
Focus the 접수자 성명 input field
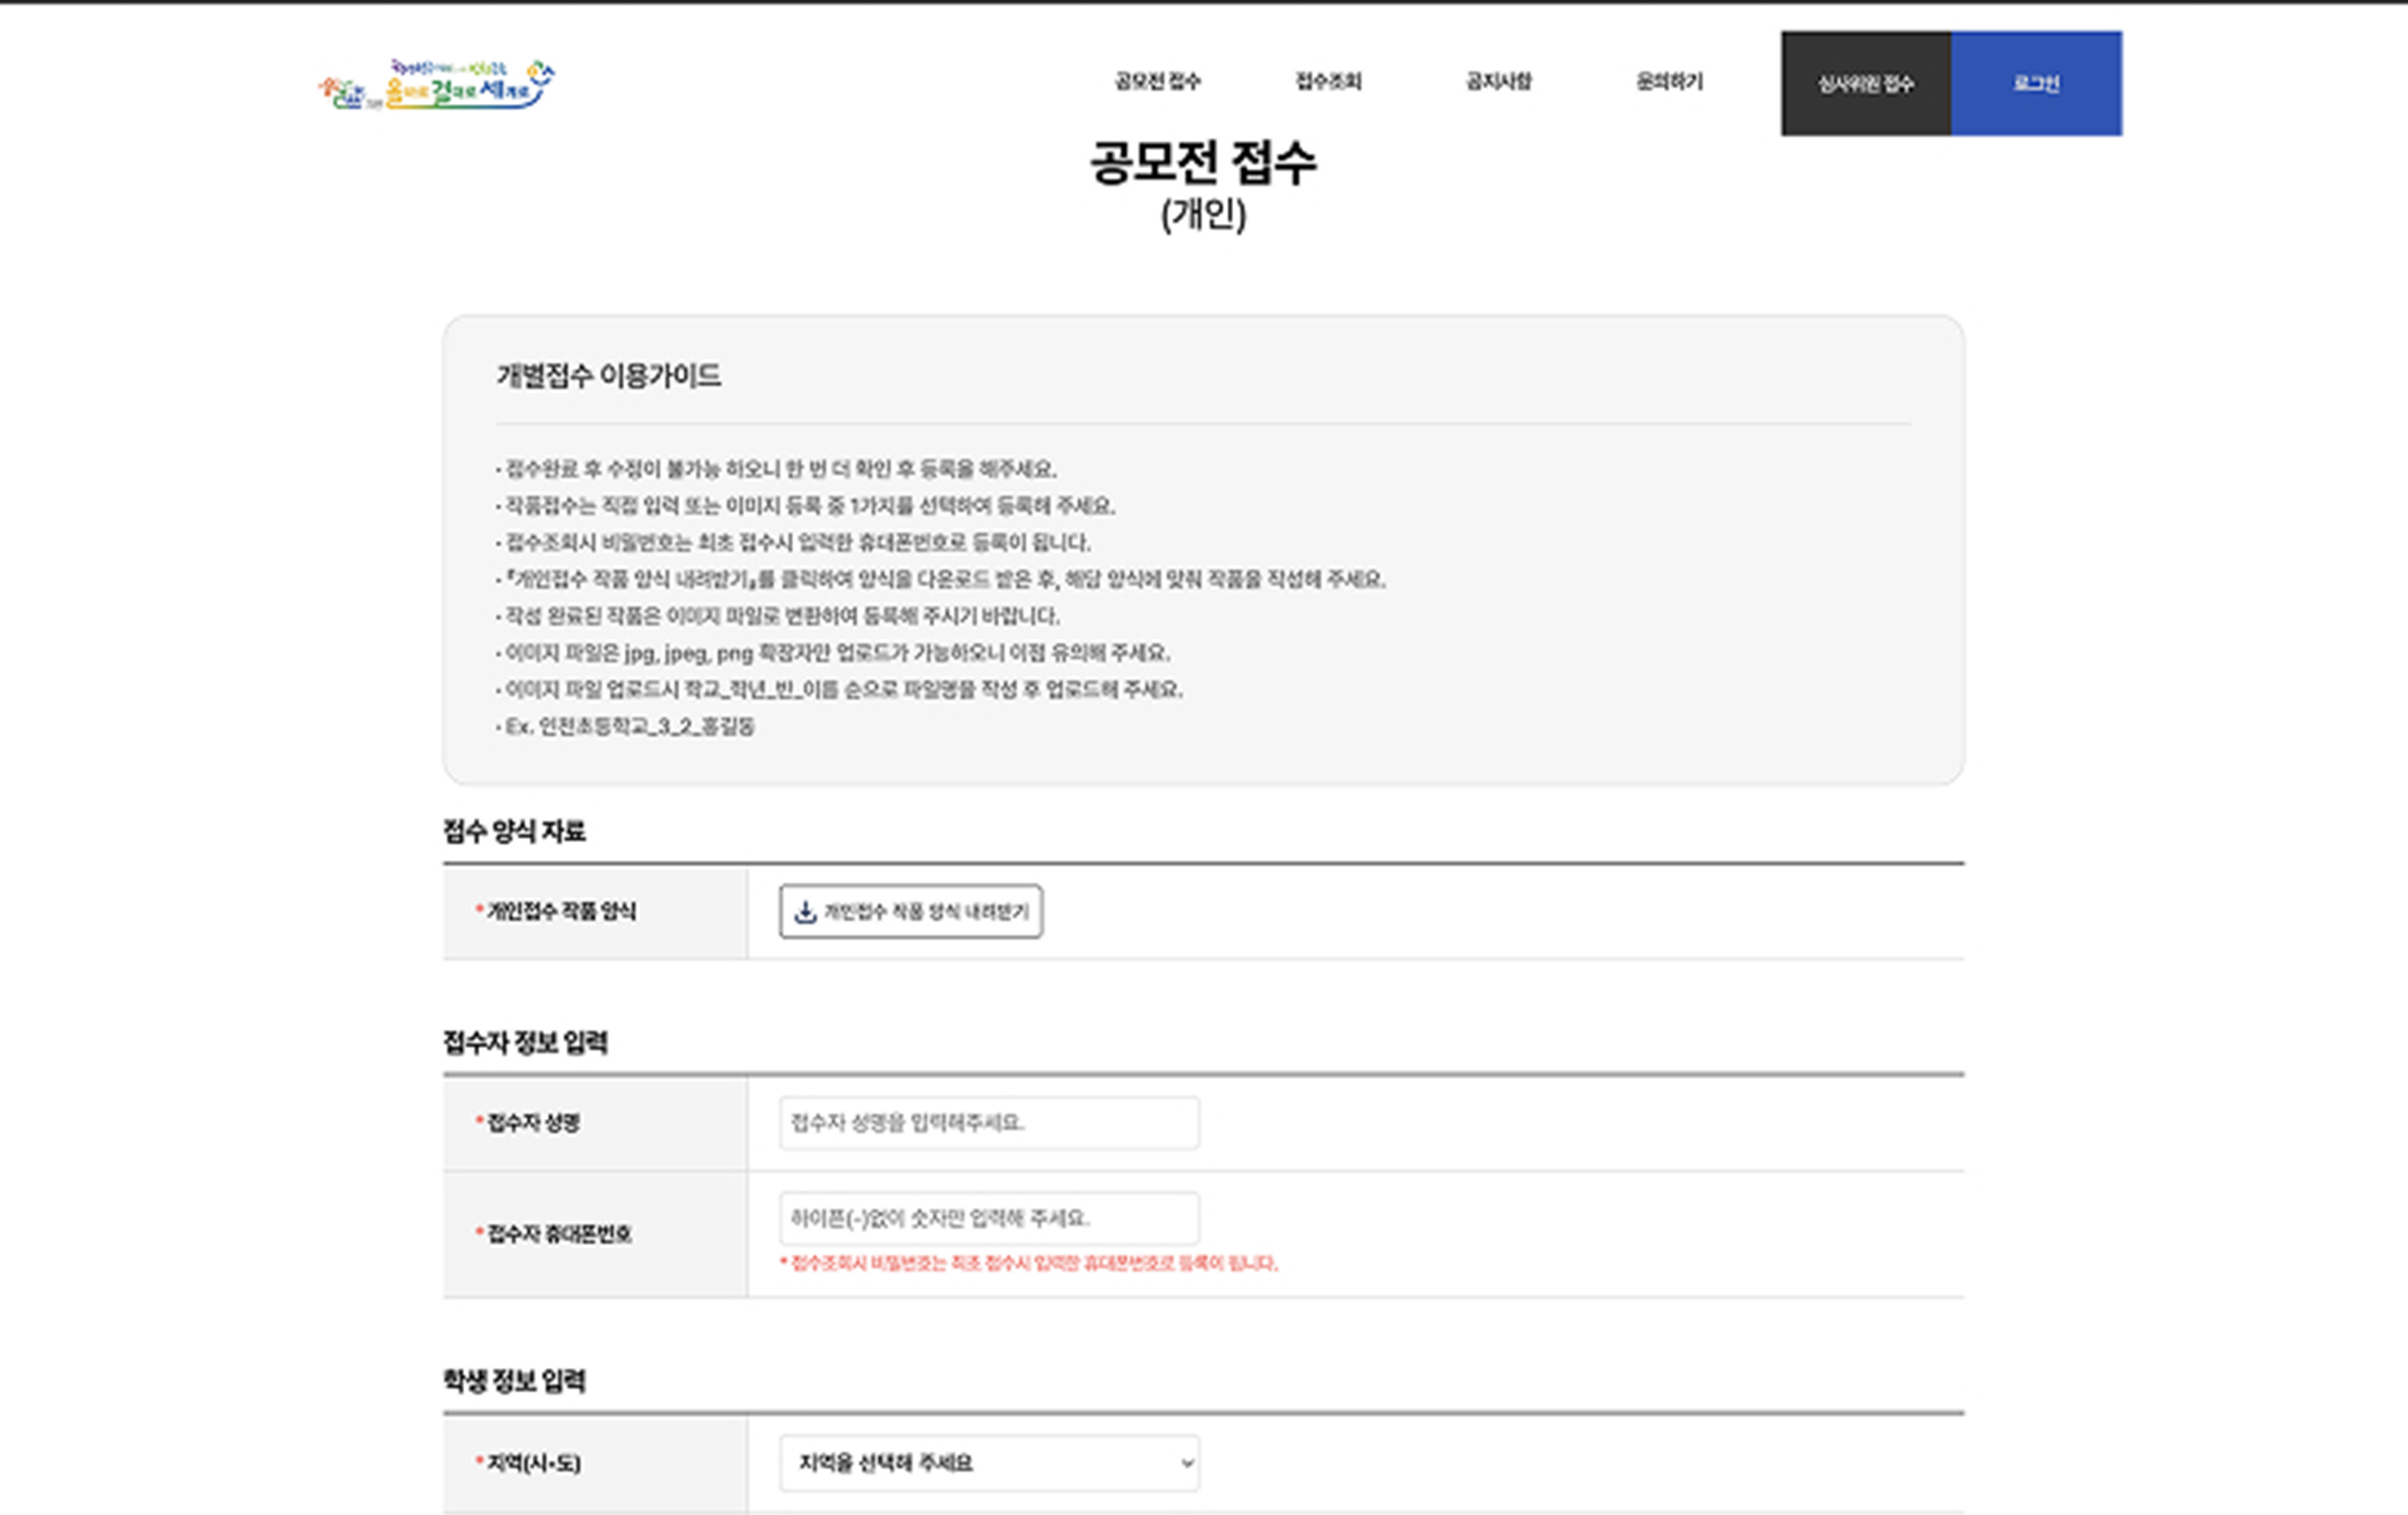pyautogui.click(x=989, y=1123)
